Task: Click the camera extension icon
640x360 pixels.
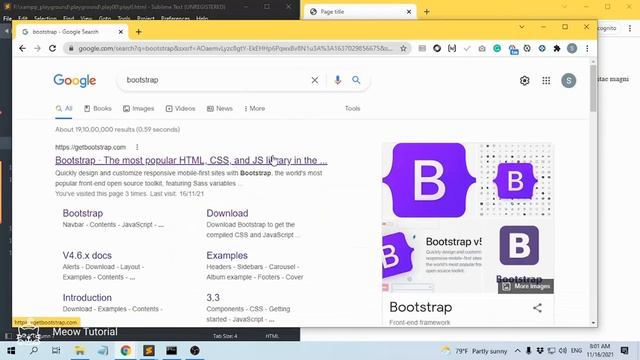Action: click(482, 48)
